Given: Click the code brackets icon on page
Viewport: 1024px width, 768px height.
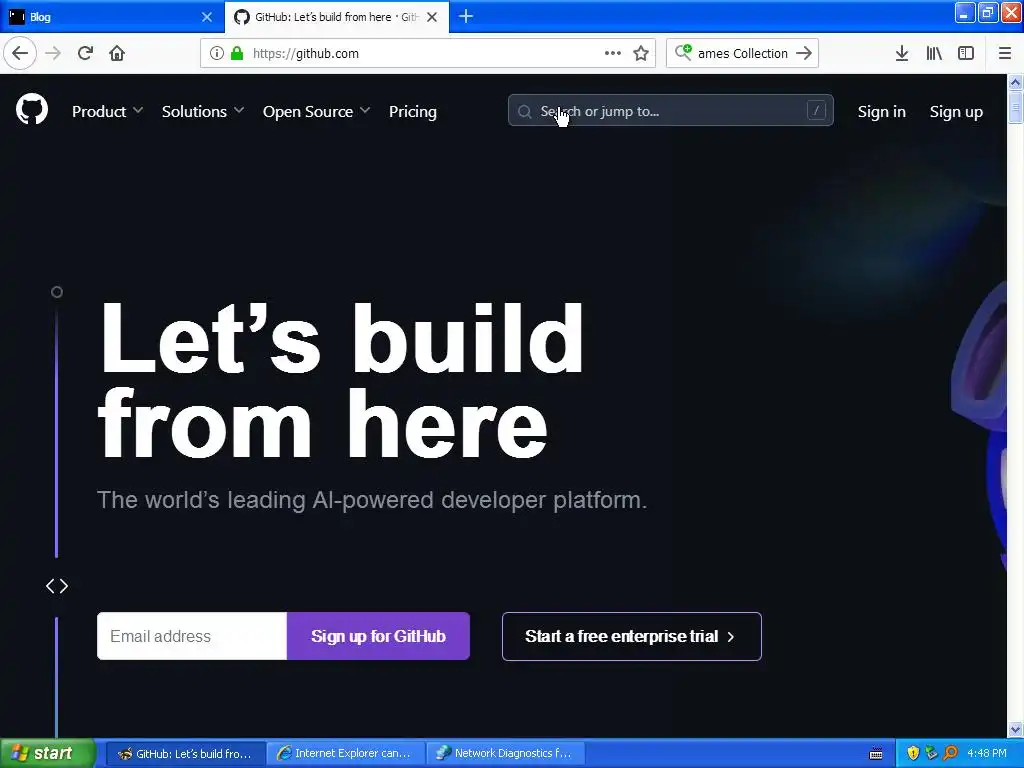Looking at the screenshot, I should [57, 586].
